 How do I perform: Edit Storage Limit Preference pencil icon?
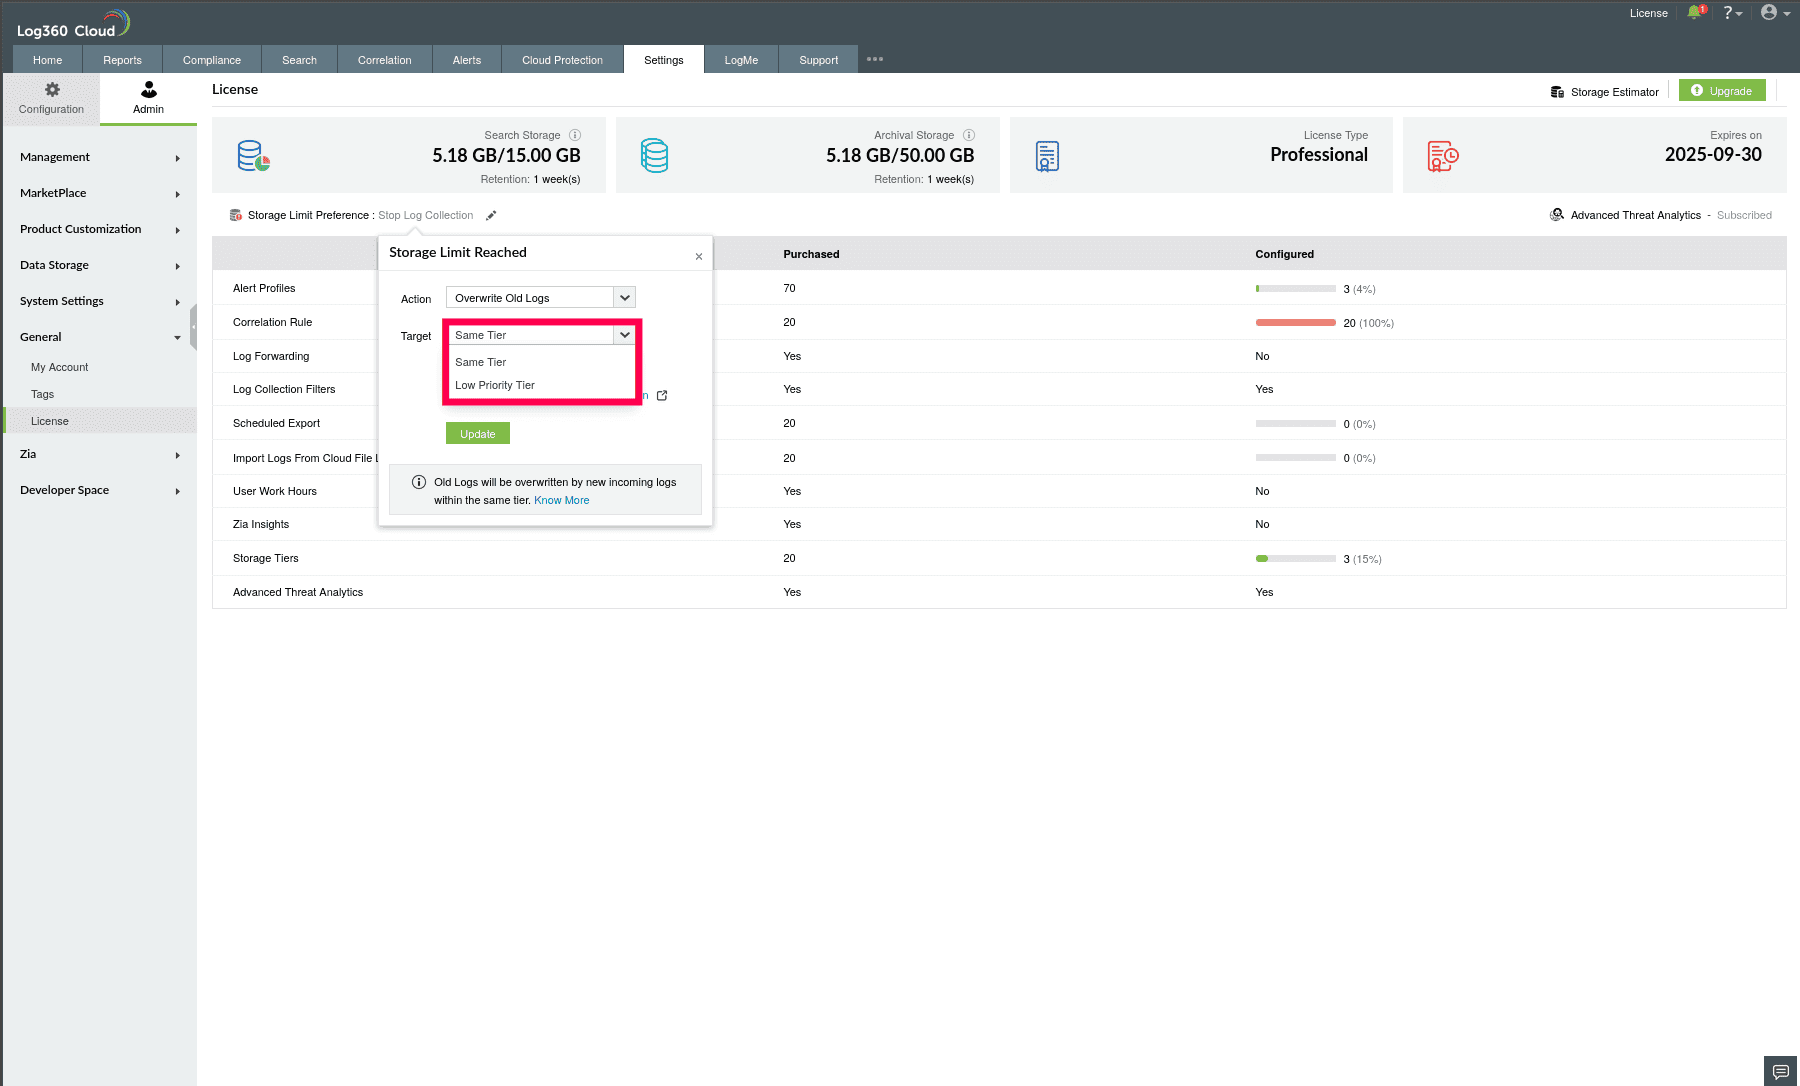tap(491, 215)
